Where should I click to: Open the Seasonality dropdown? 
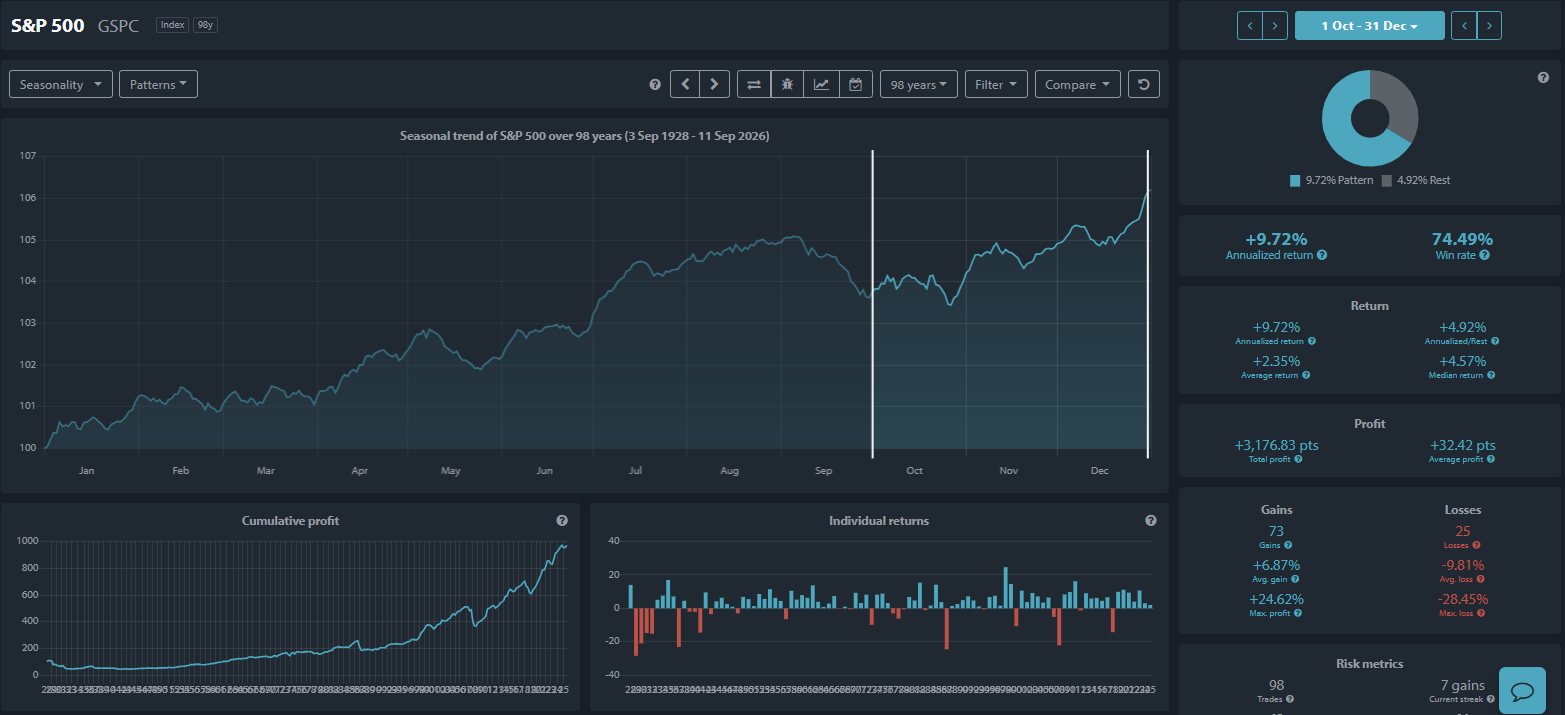pos(60,85)
